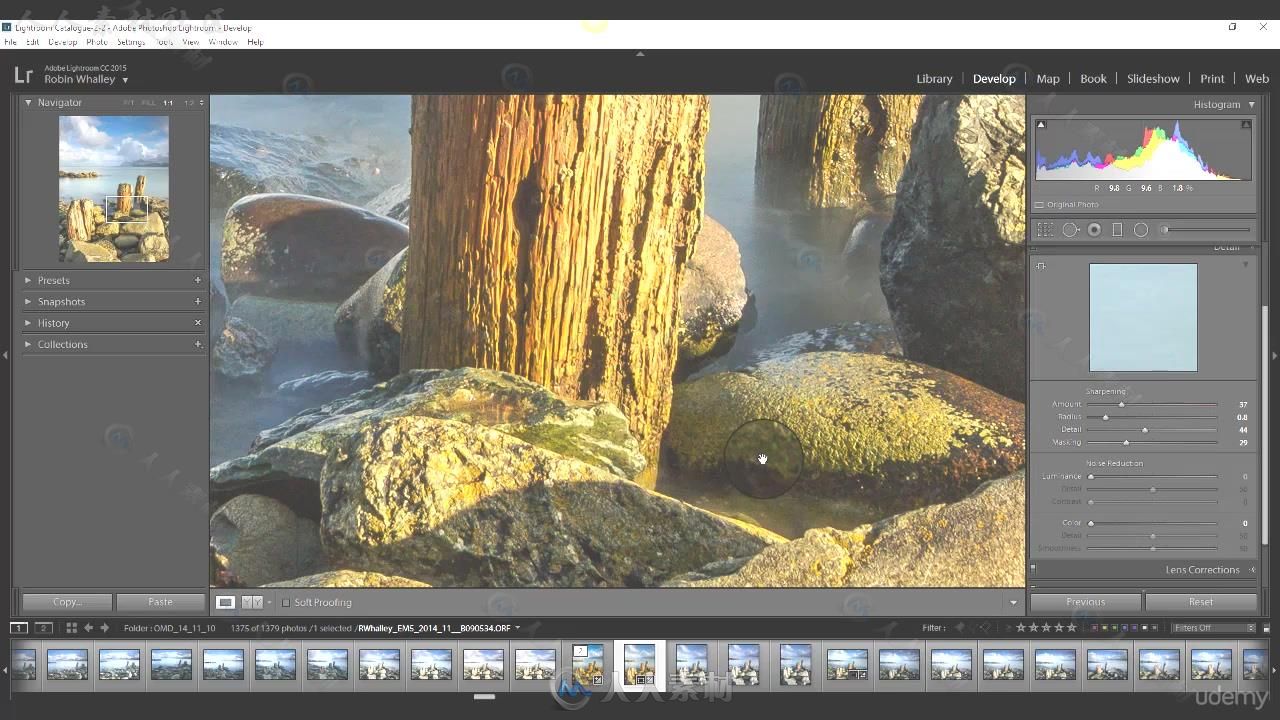Expand the History panel
Screen dimensions: 1280x720
[28, 323]
